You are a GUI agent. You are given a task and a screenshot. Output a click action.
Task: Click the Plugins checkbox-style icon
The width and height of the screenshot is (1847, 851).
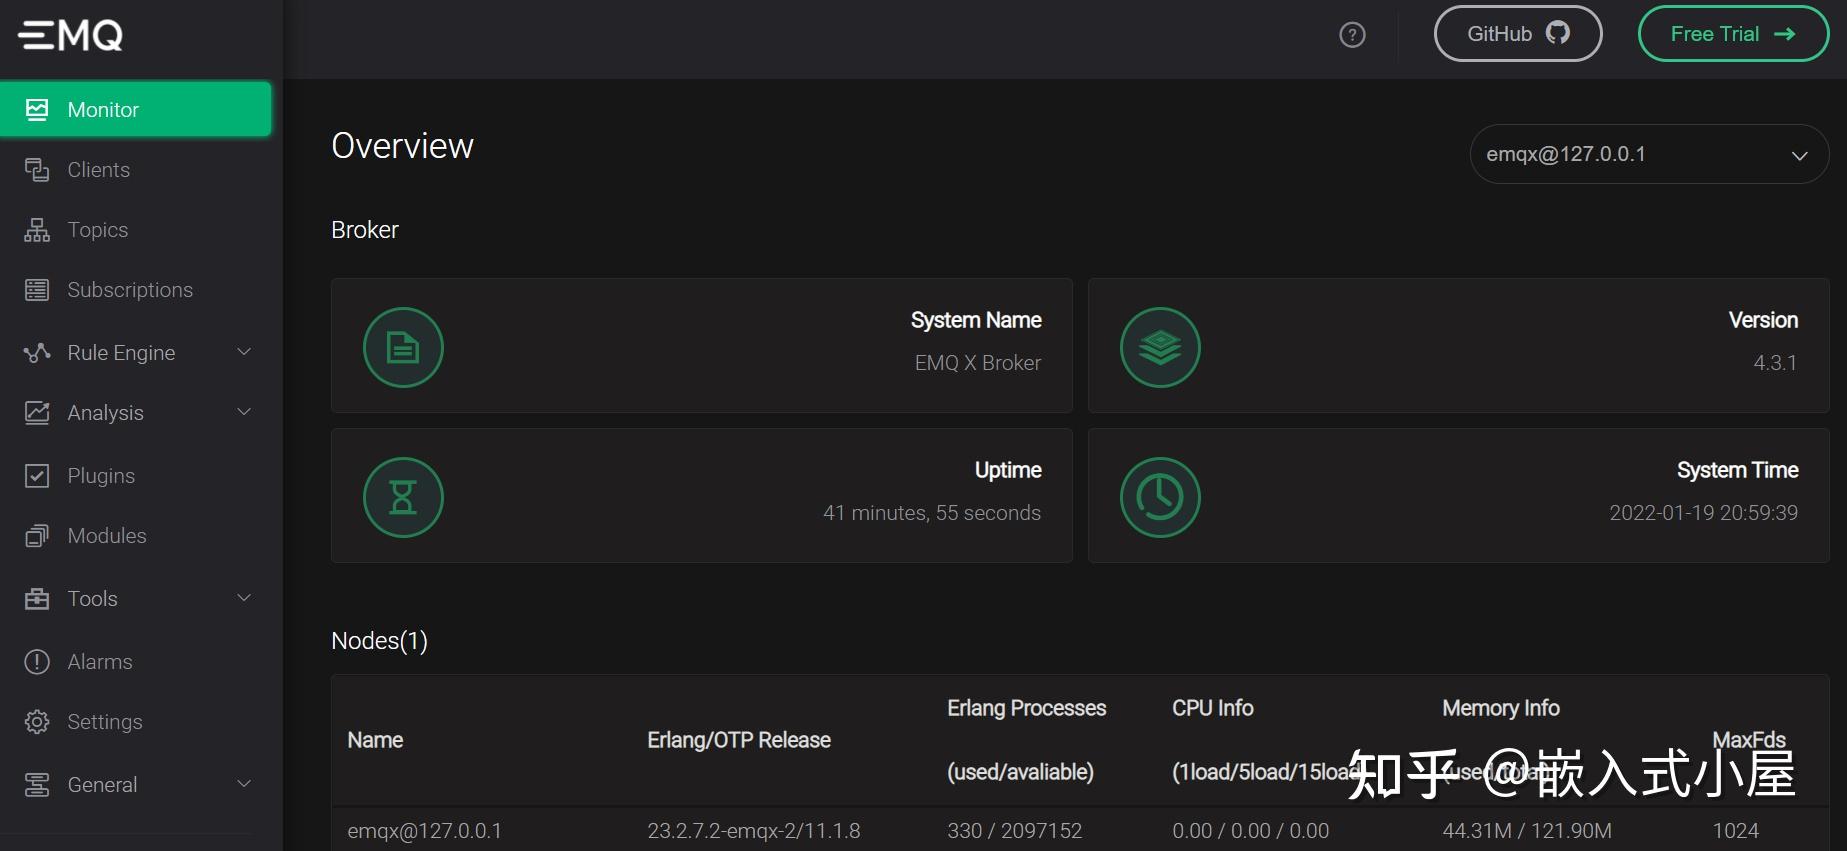pyautogui.click(x=37, y=476)
